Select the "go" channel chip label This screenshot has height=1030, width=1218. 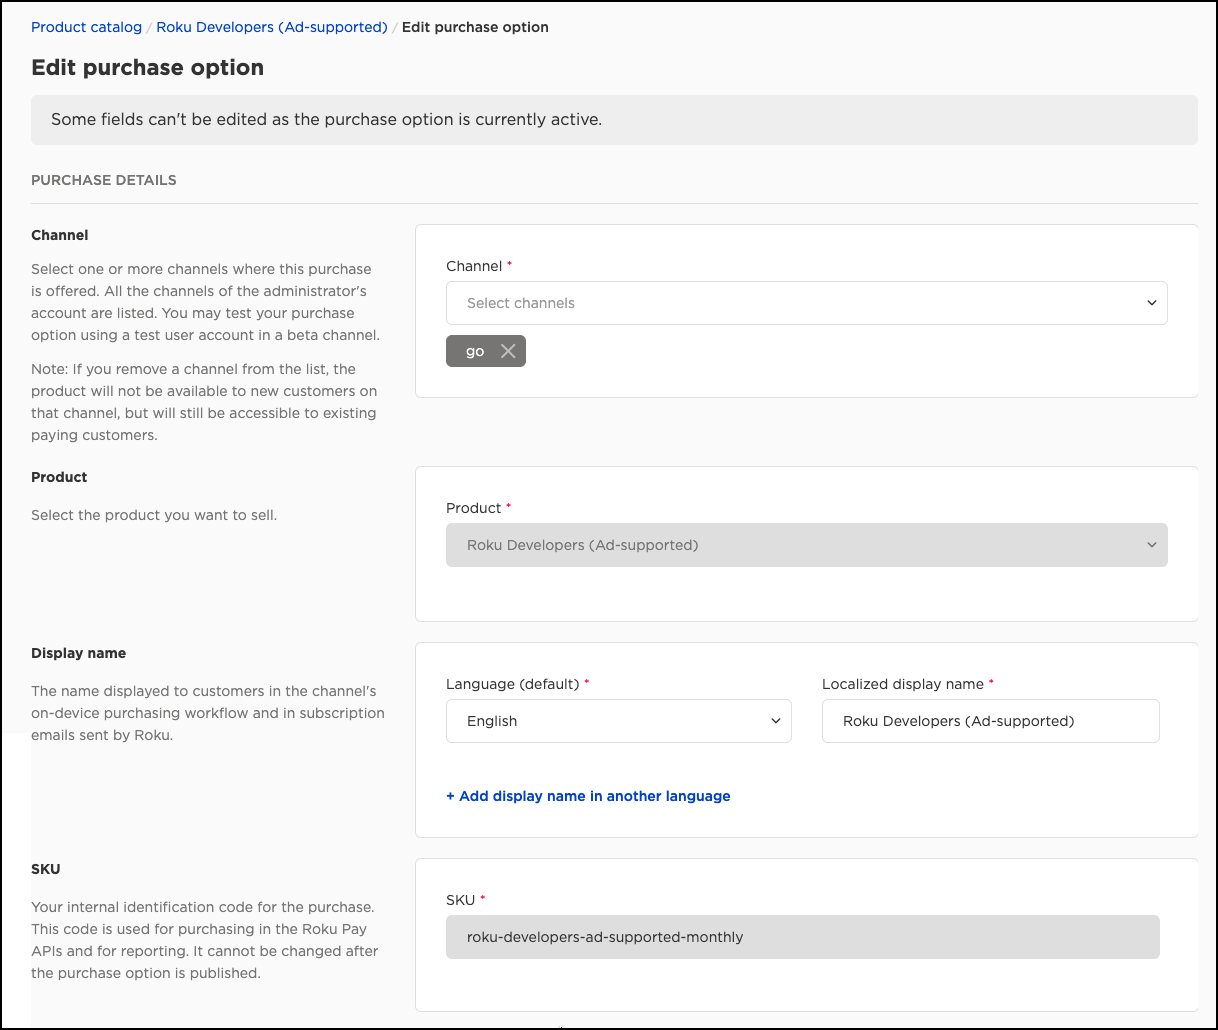[x=475, y=351]
